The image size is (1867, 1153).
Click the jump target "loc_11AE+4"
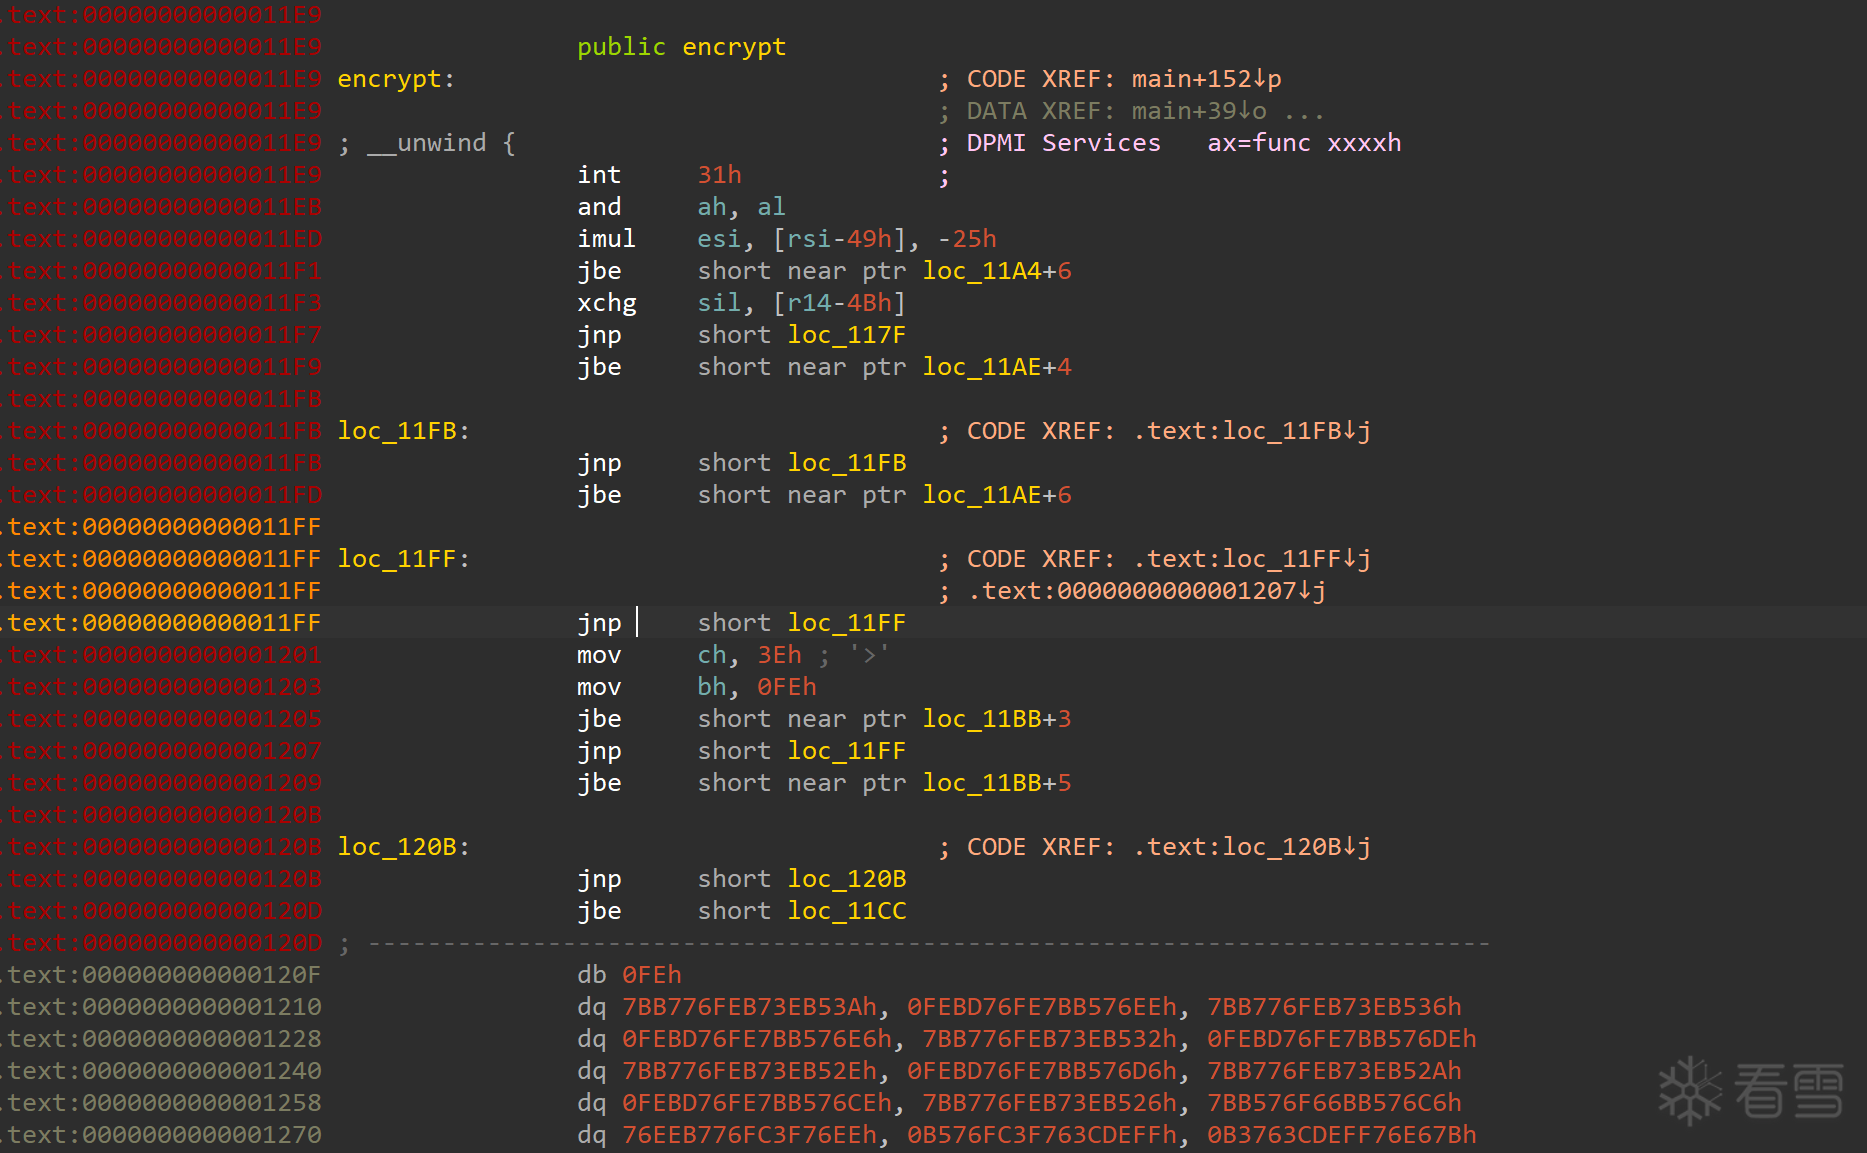[x=997, y=367]
